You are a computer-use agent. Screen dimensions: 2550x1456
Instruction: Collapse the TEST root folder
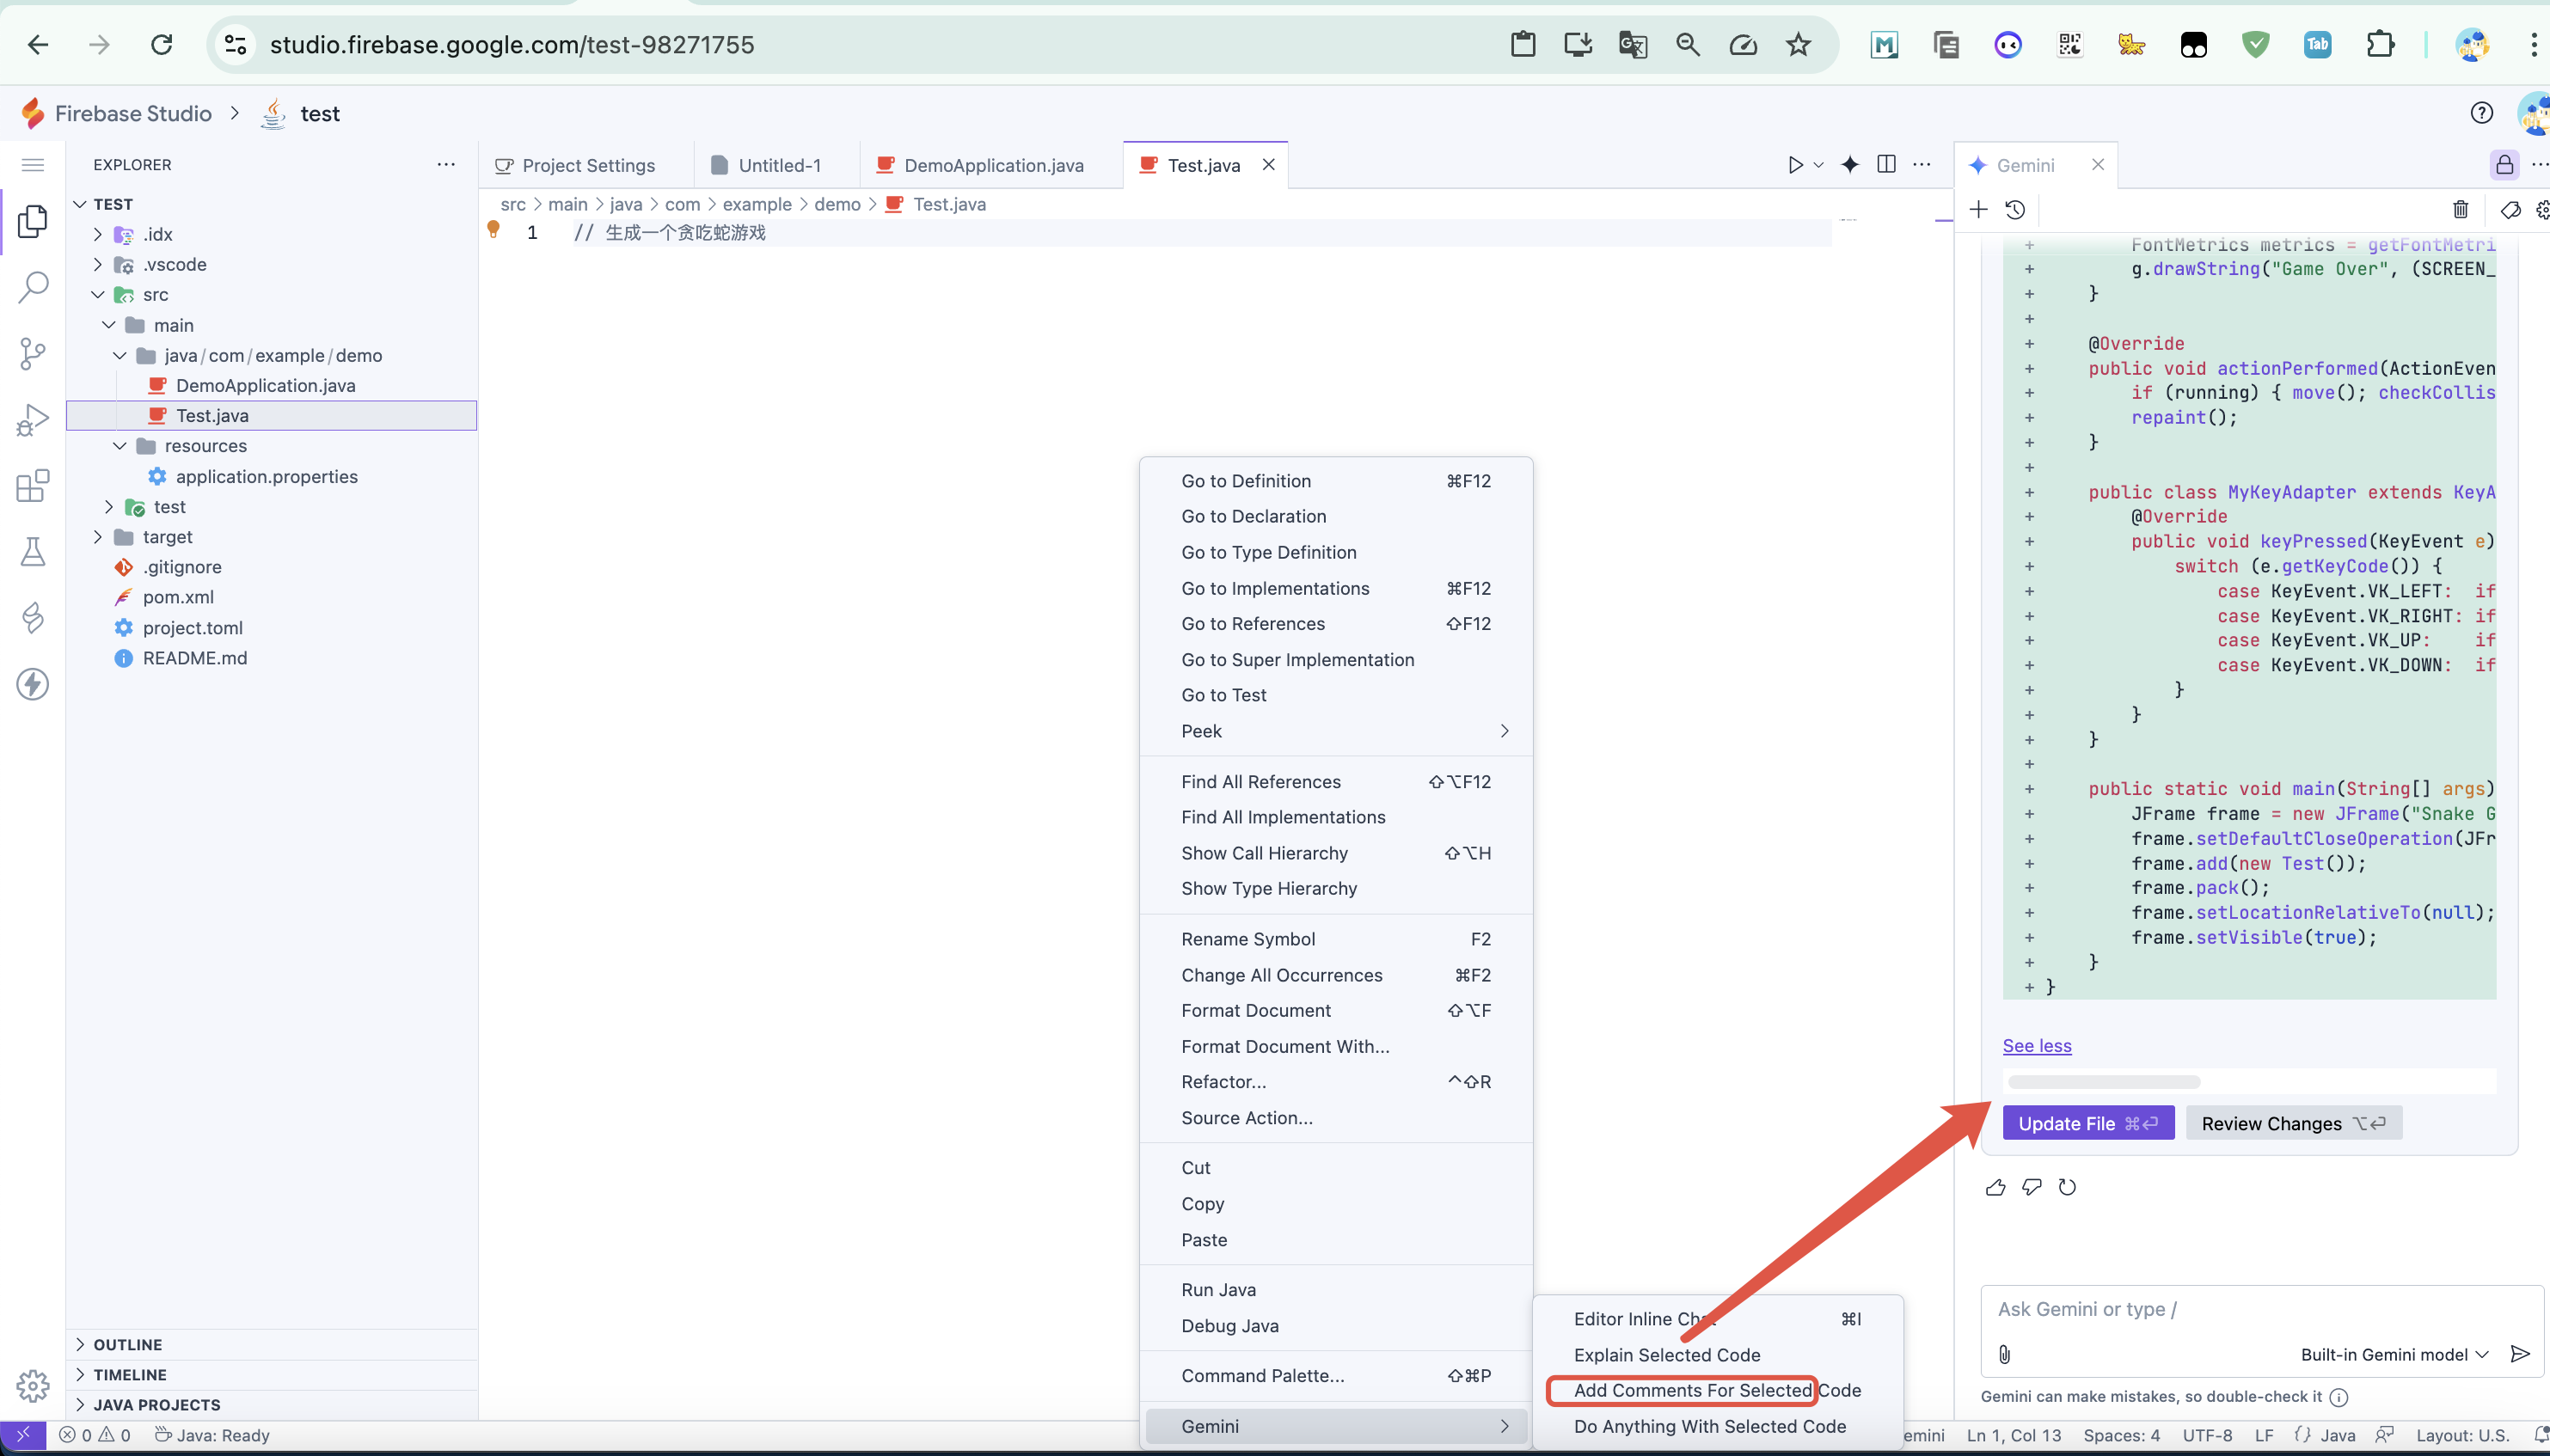(80, 204)
